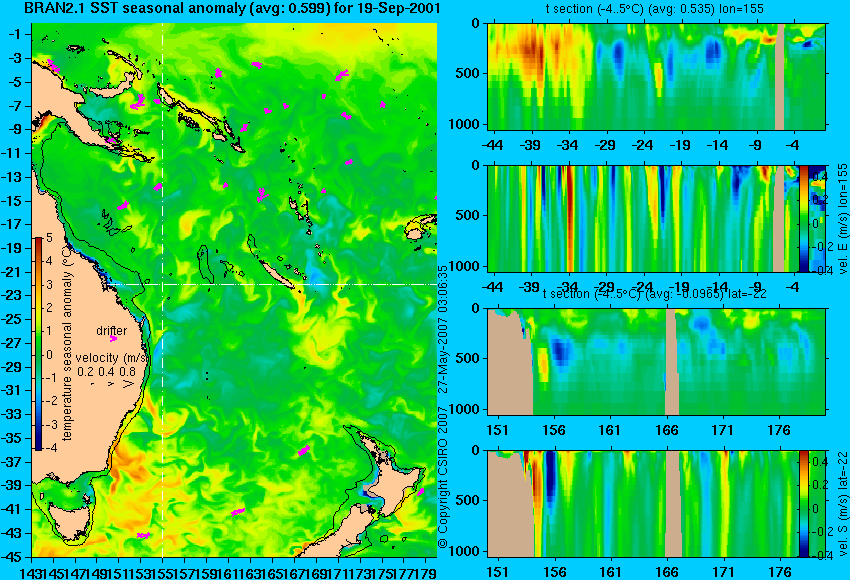Click the vel. E colorbar beside the lon=155 section

[x=803, y=219]
